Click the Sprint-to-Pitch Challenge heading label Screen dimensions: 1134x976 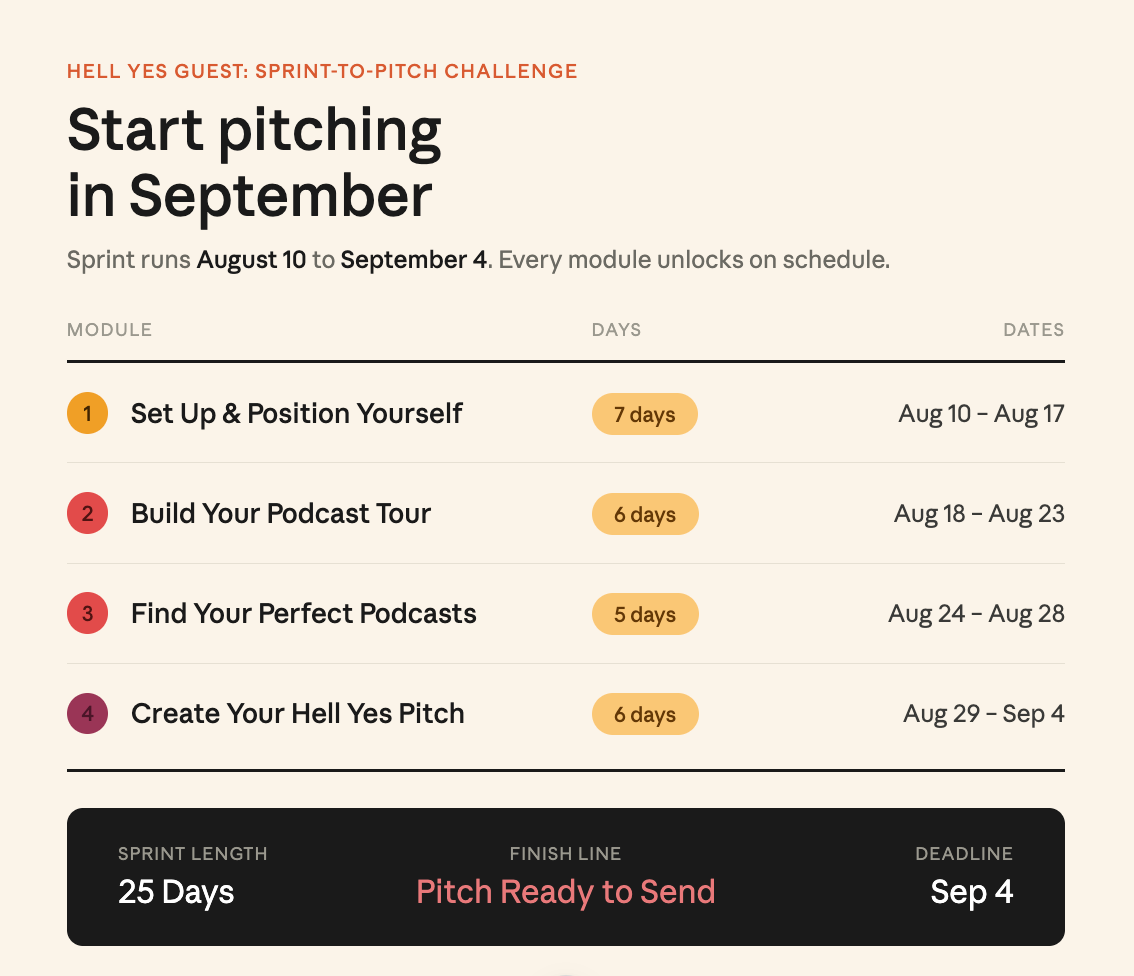click(x=322, y=71)
